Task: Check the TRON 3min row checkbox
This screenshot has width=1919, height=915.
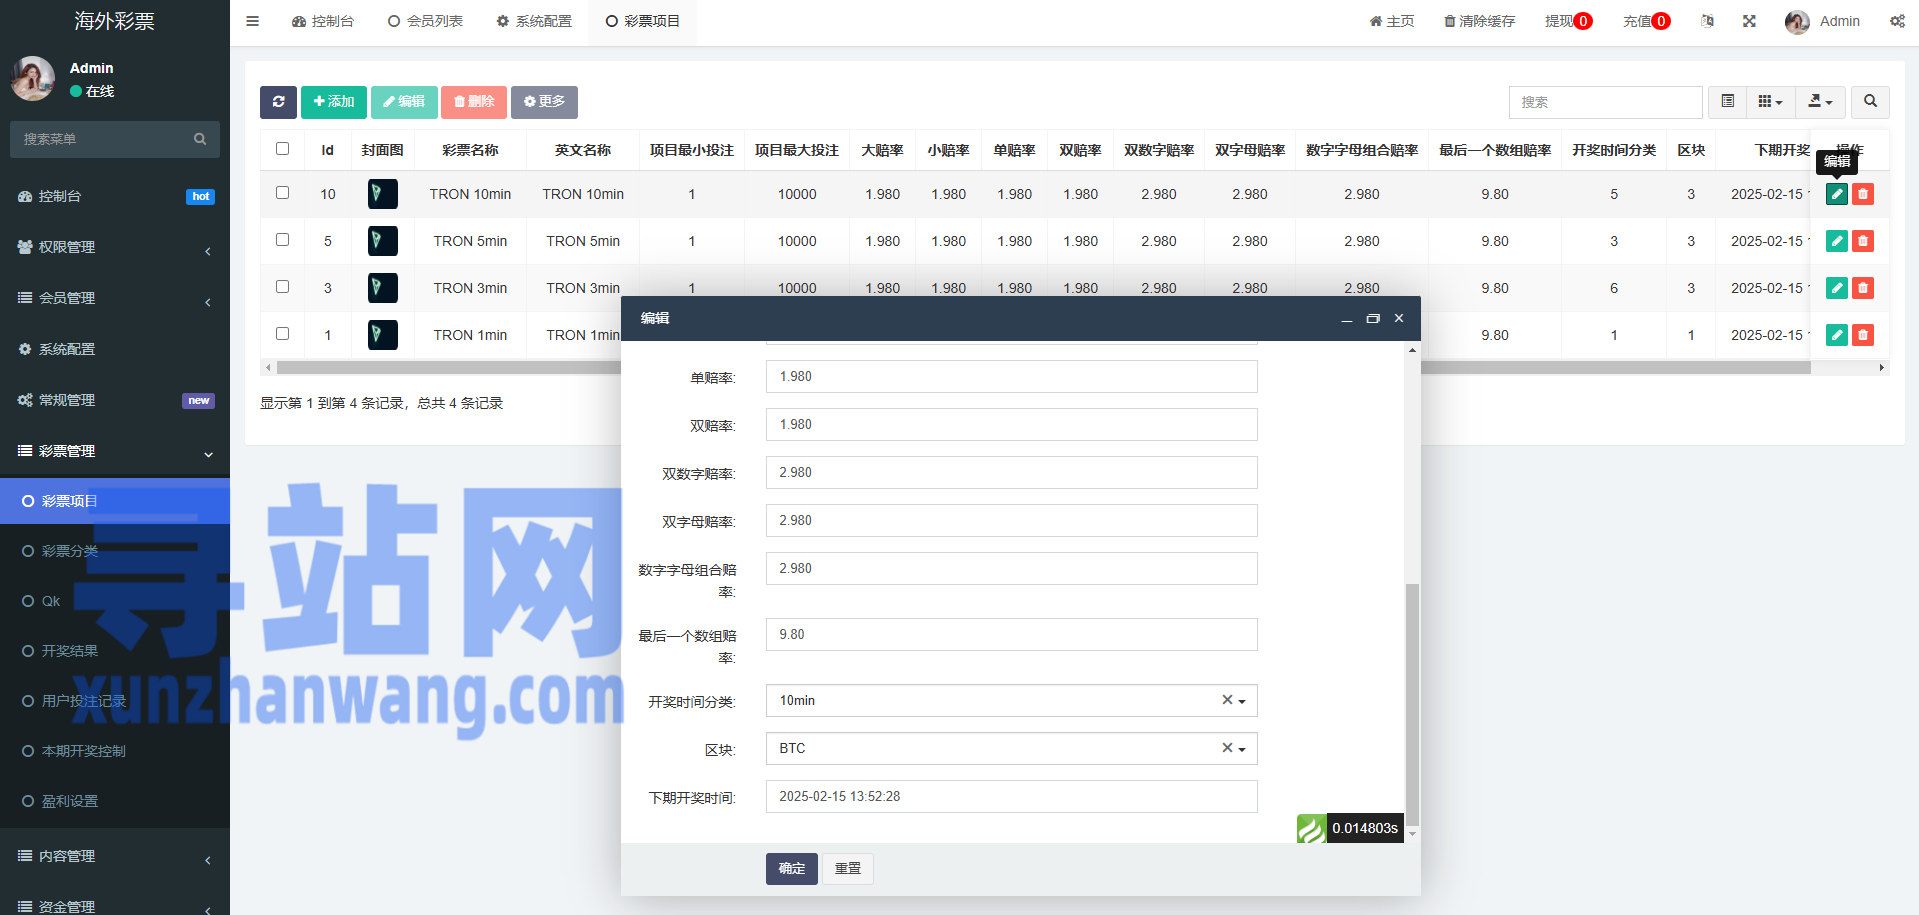Action: [x=282, y=287]
